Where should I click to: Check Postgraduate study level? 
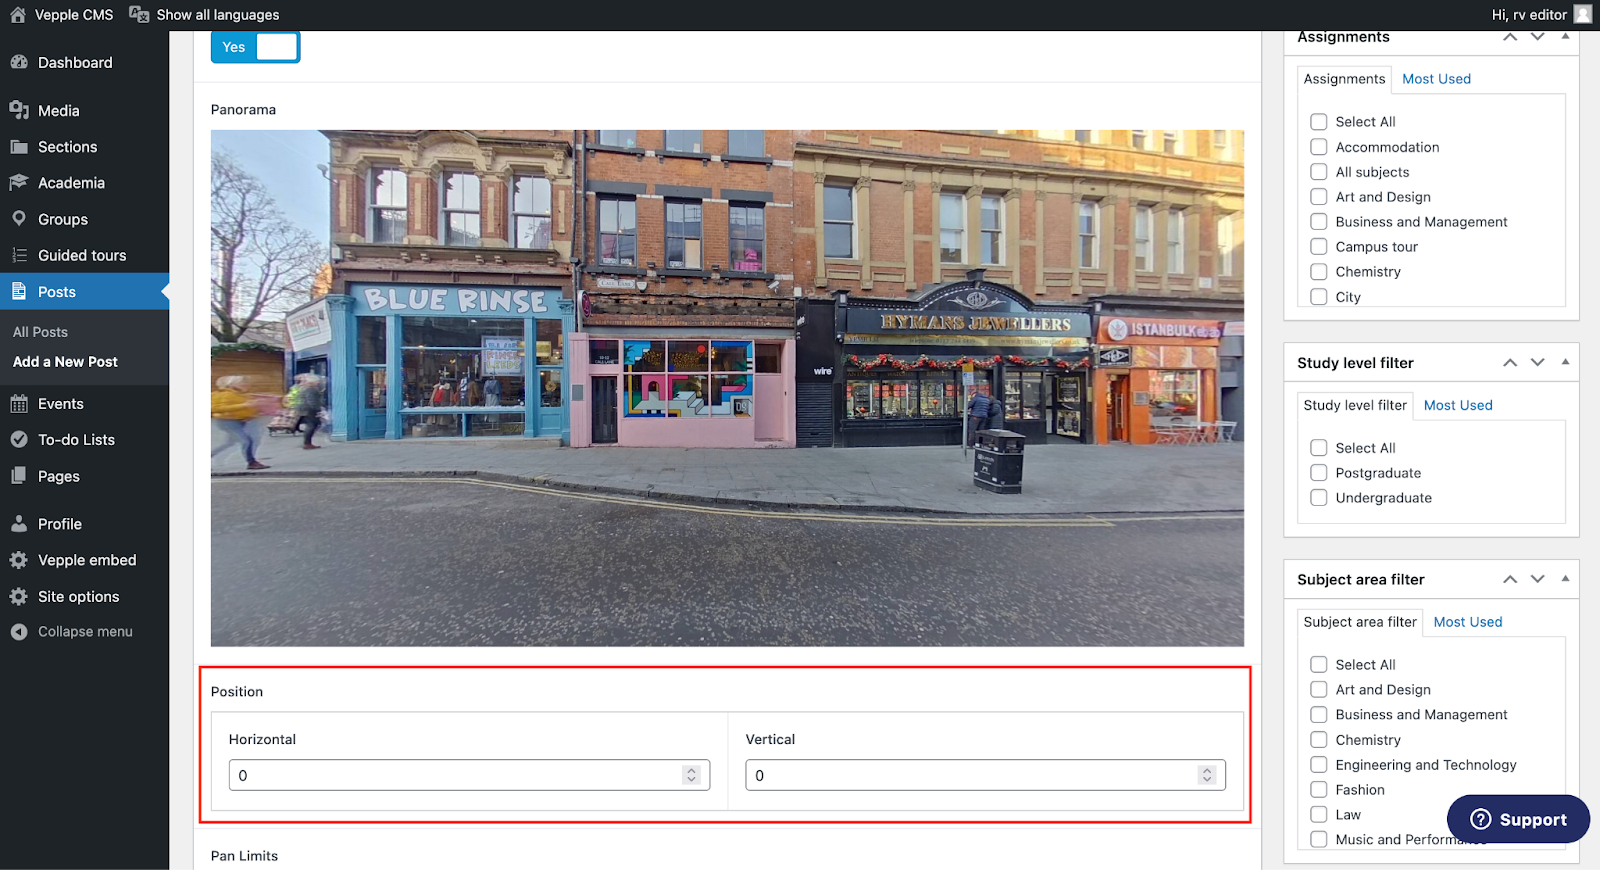pyautogui.click(x=1319, y=473)
